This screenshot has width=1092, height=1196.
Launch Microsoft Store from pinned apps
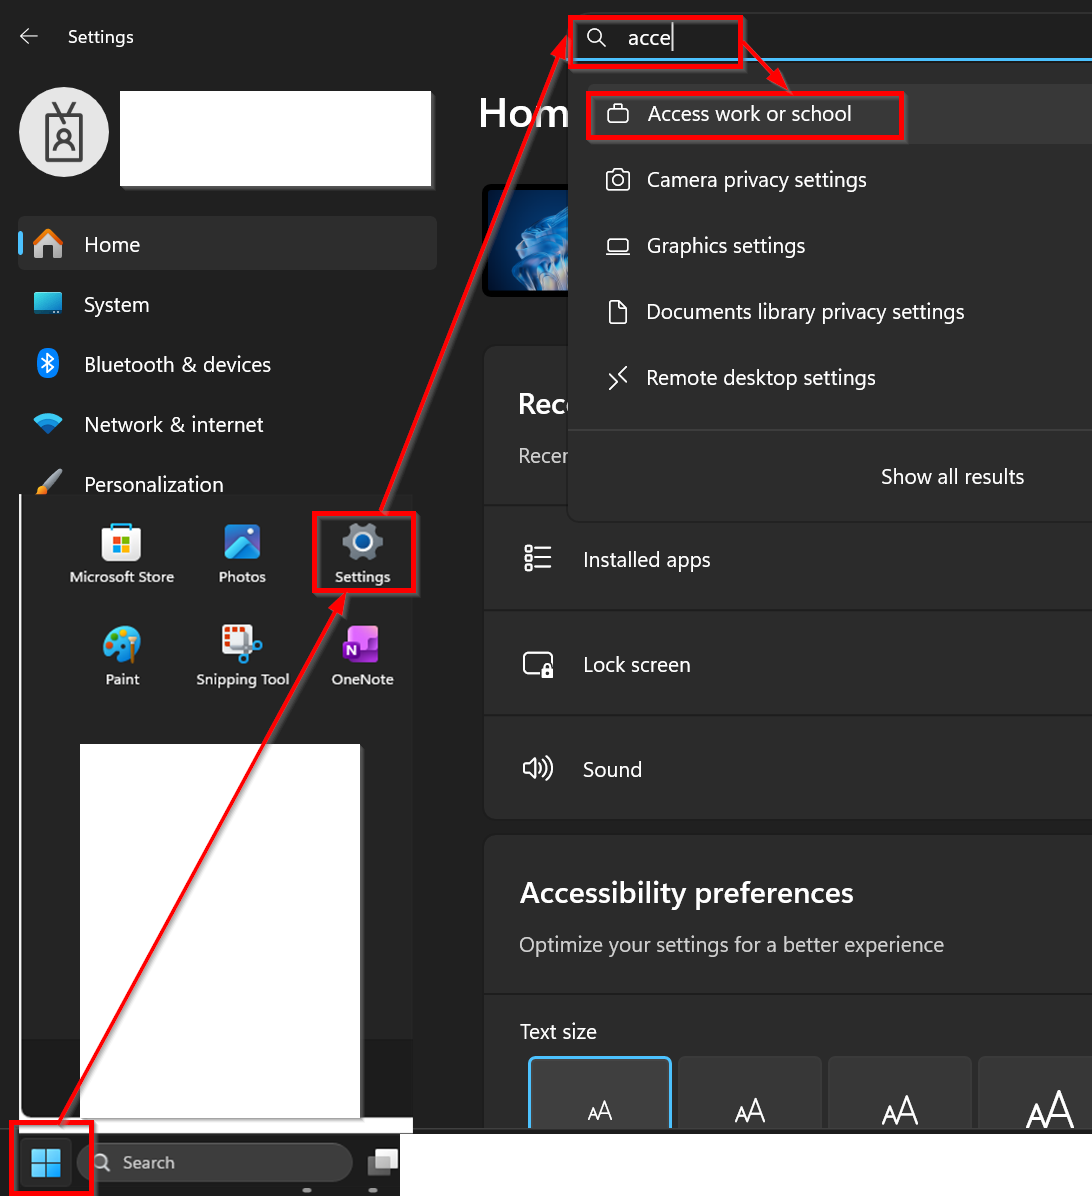pos(122,552)
